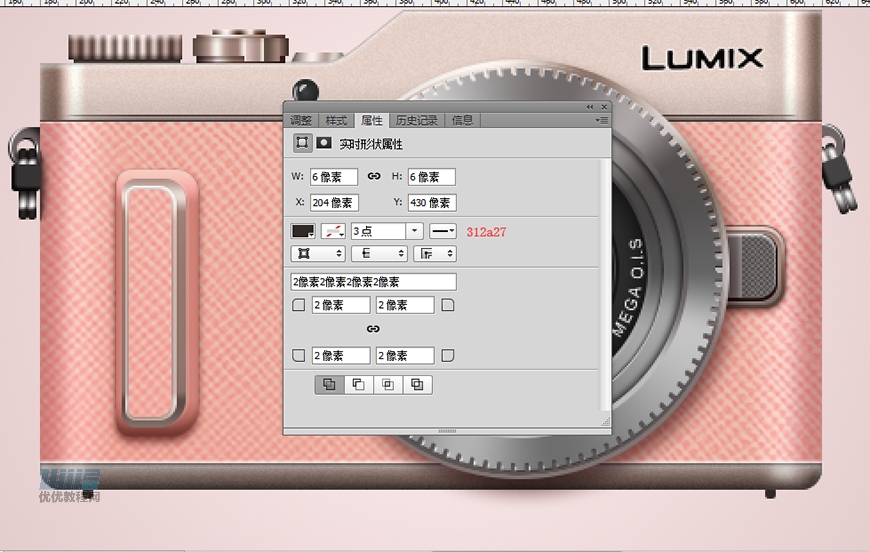The height and width of the screenshot is (552, 870).
Task: Select the intersect shape areas operation
Action: click(388, 384)
